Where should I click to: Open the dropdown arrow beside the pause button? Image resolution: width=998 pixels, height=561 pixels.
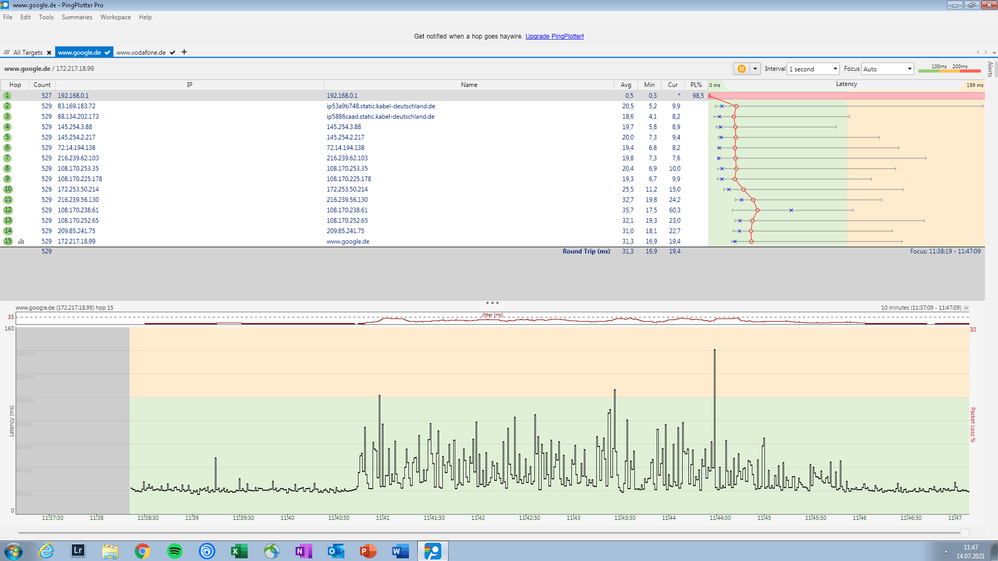[x=755, y=69]
